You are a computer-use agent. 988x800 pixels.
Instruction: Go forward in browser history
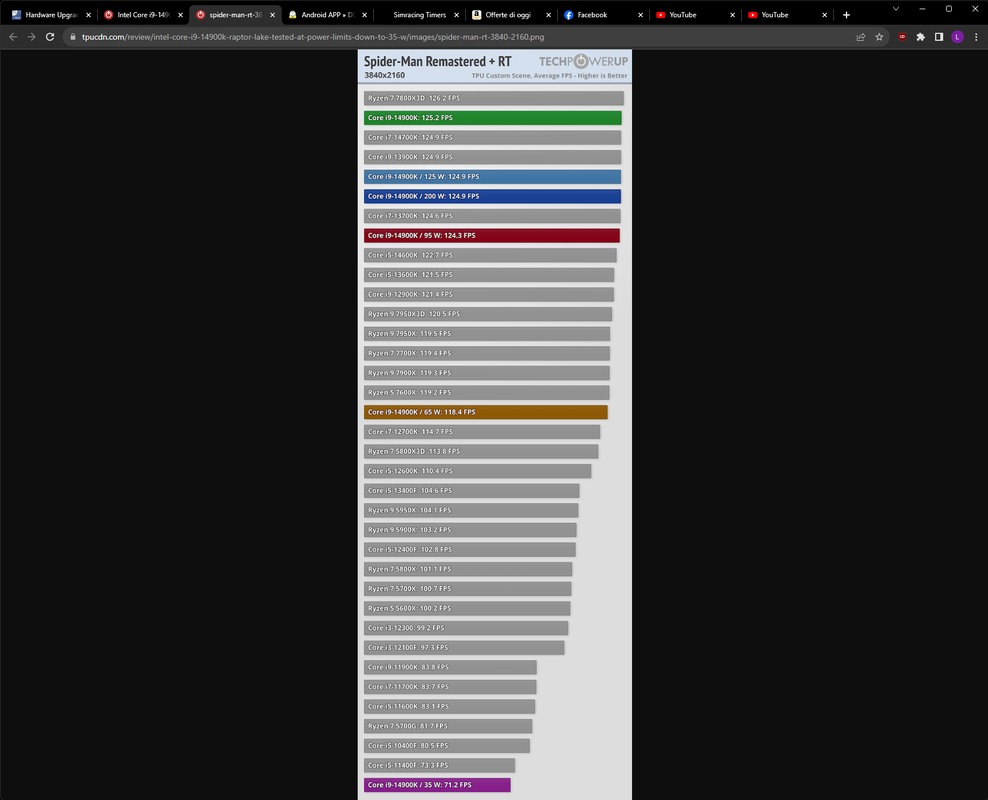pyautogui.click(x=32, y=37)
